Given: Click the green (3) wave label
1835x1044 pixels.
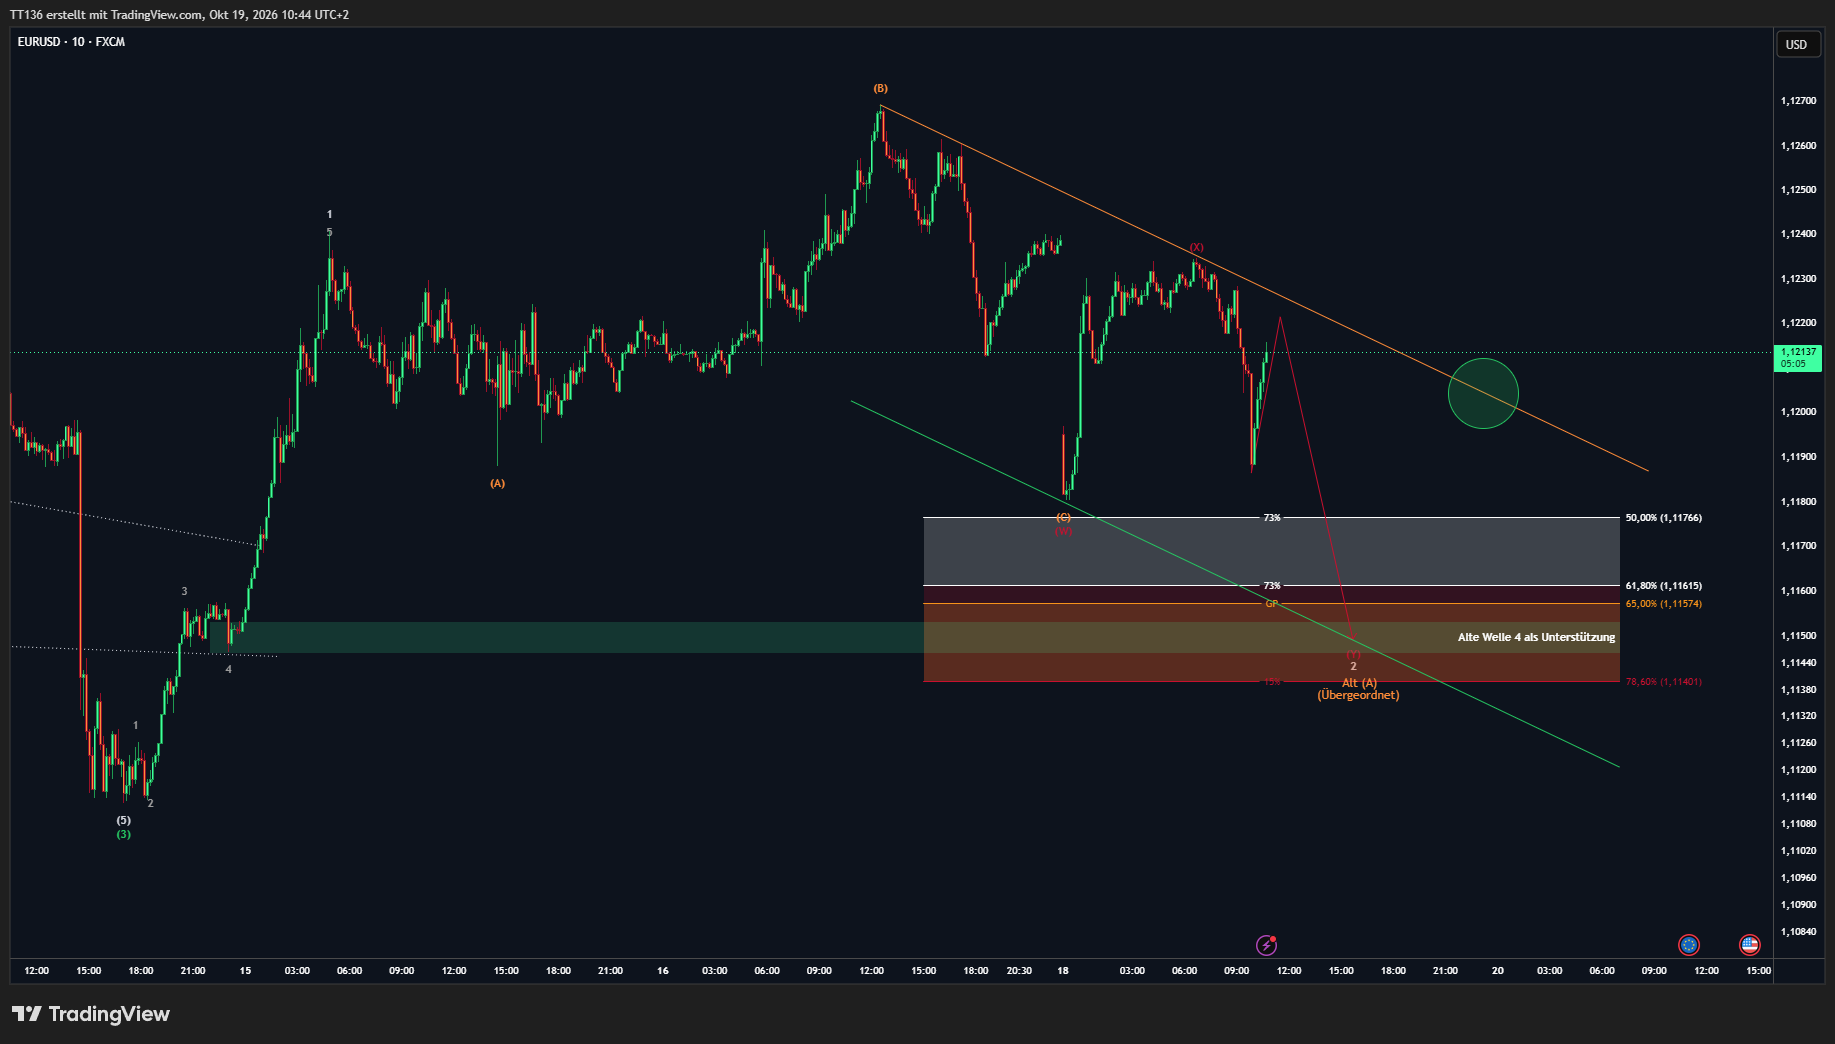Looking at the screenshot, I should point(123,834).
